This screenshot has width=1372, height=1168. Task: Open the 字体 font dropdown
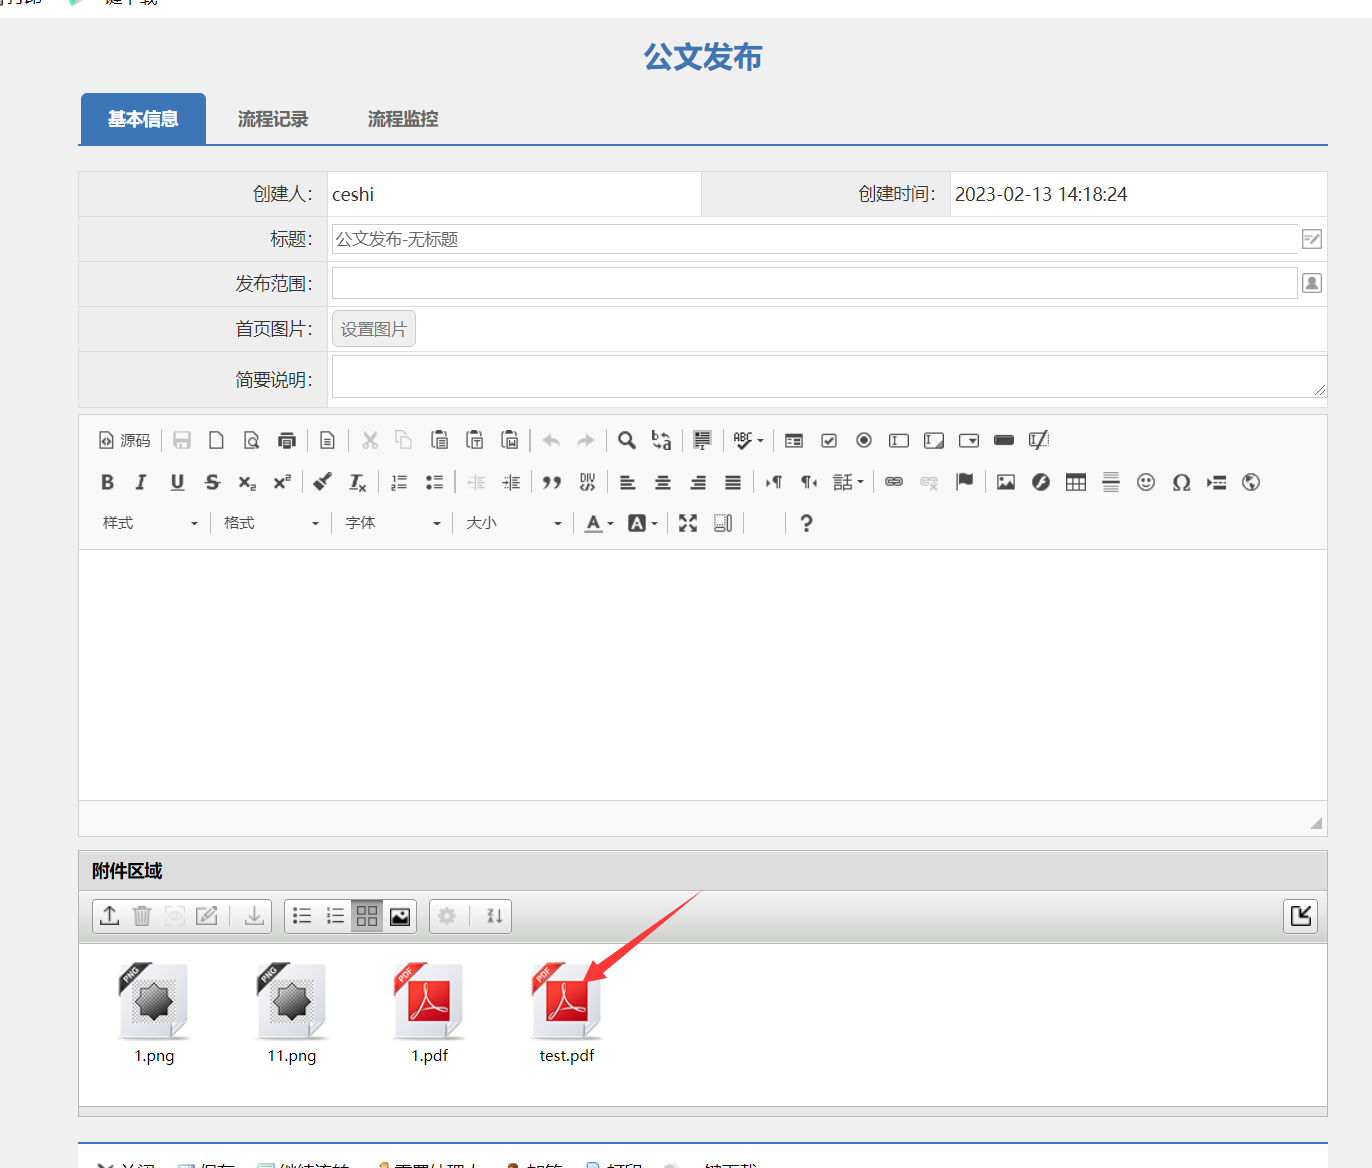coord(392,523)
